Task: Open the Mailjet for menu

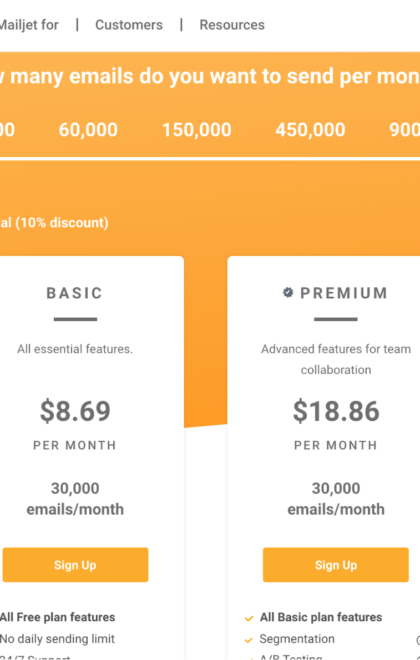Action: point(29,25)
